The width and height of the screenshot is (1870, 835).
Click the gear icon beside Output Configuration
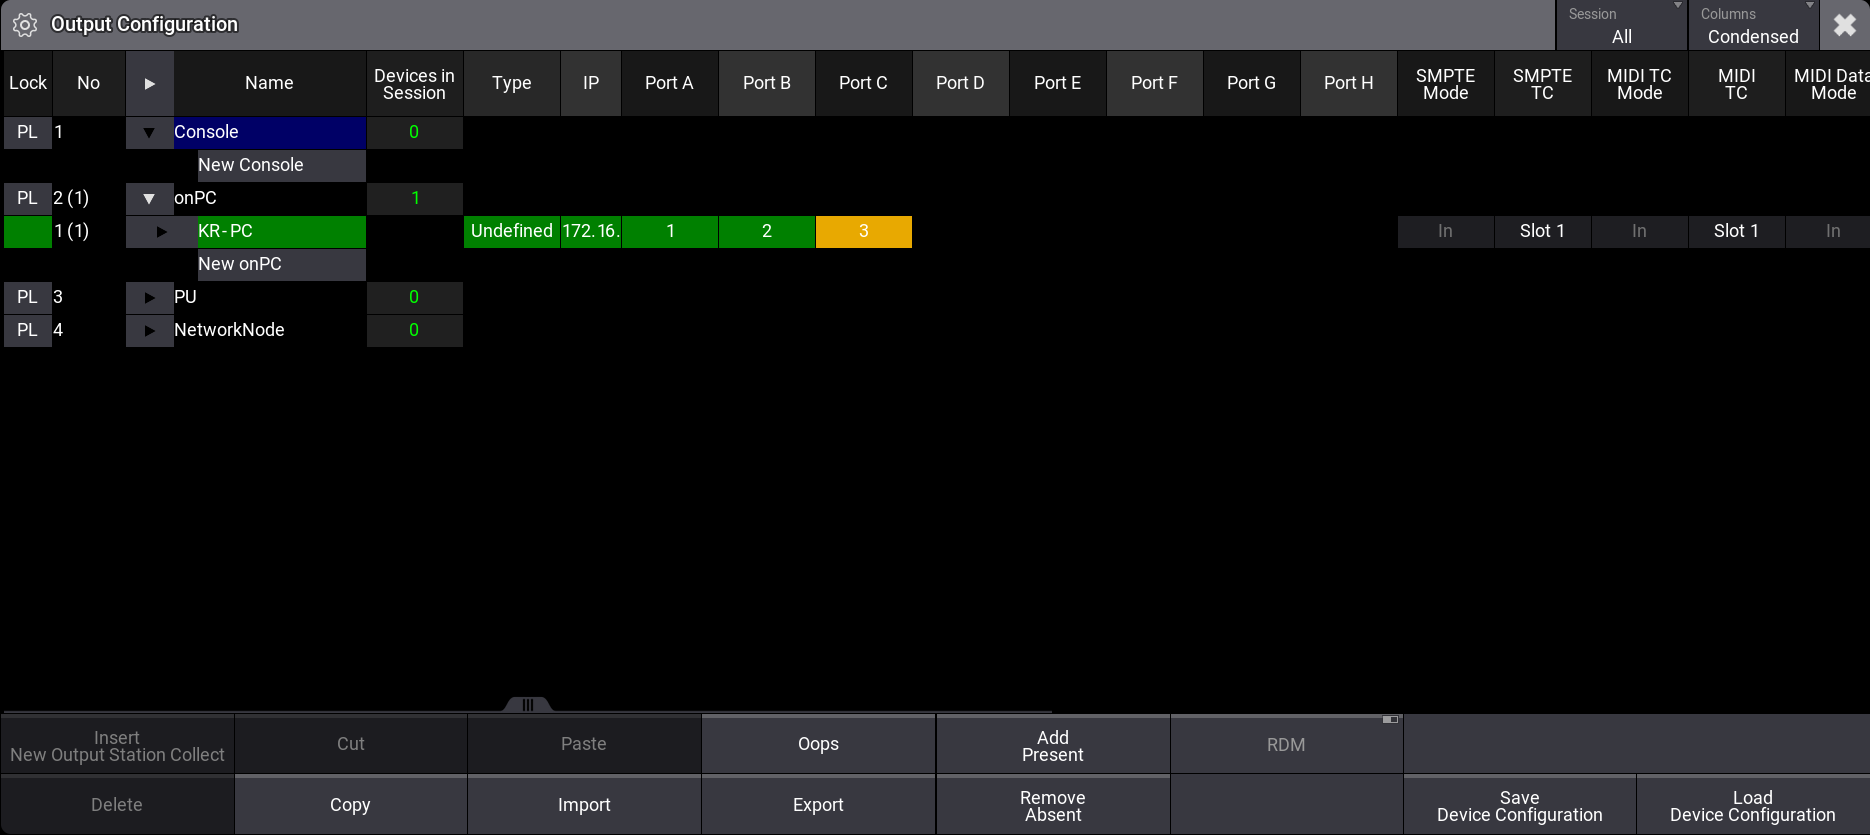click(x=25, y=25)
